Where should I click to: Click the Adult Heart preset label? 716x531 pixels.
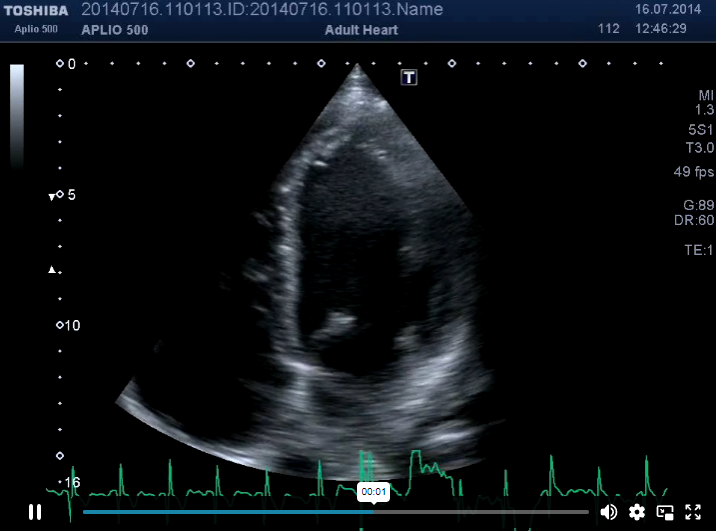tap(361, 30)
